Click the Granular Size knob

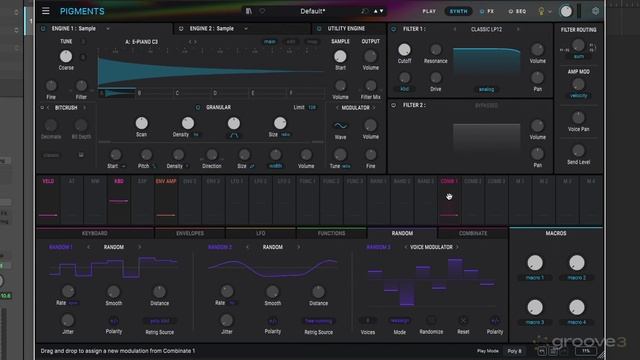pos(280,123)
